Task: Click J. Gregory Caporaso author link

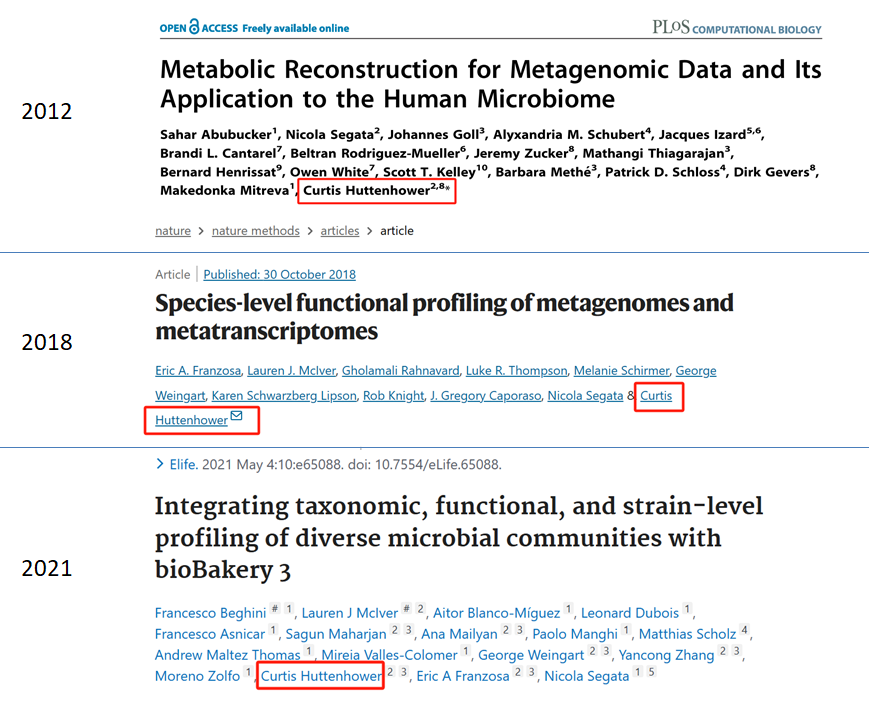Action: point(485,396)
